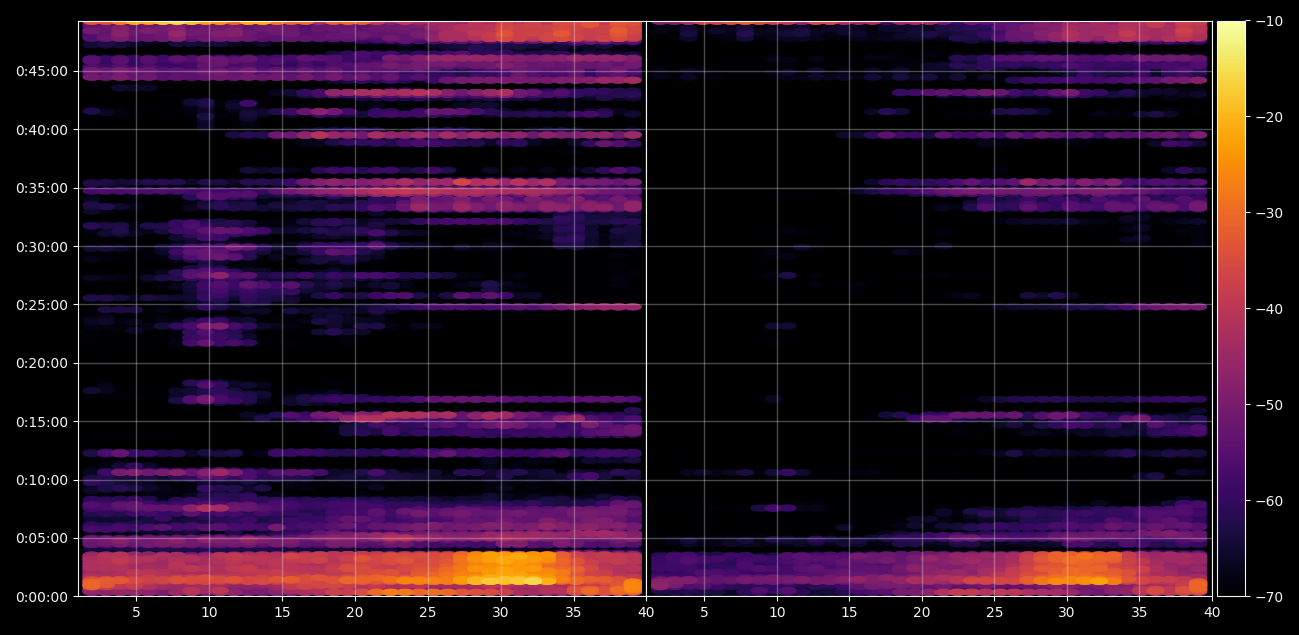Click the −60 colorbar tick label
The width and height of the screenshot is (1299, 635).
[x=1268, y=501]
